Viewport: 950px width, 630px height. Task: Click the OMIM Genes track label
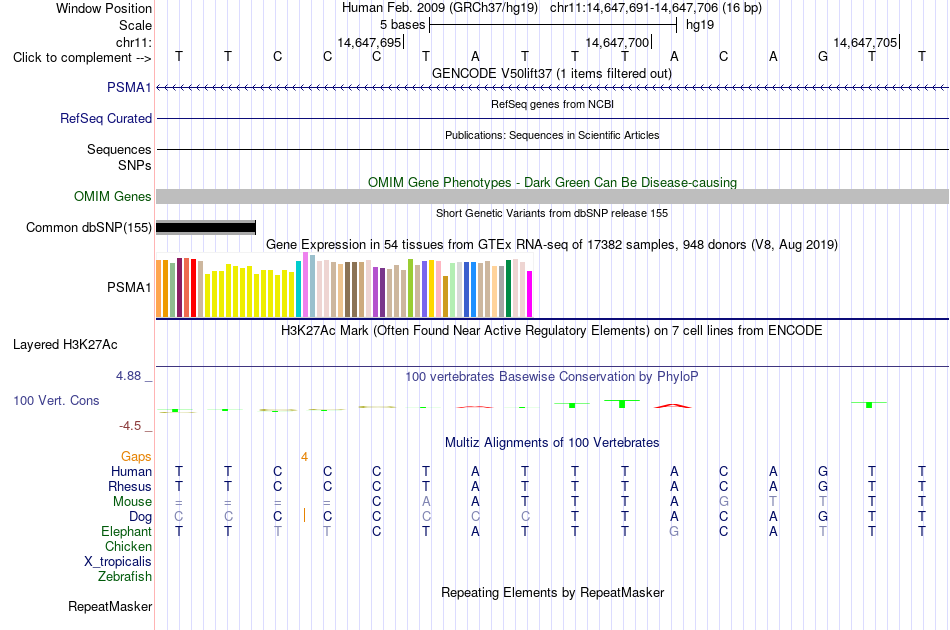click(x=112, y=196)
